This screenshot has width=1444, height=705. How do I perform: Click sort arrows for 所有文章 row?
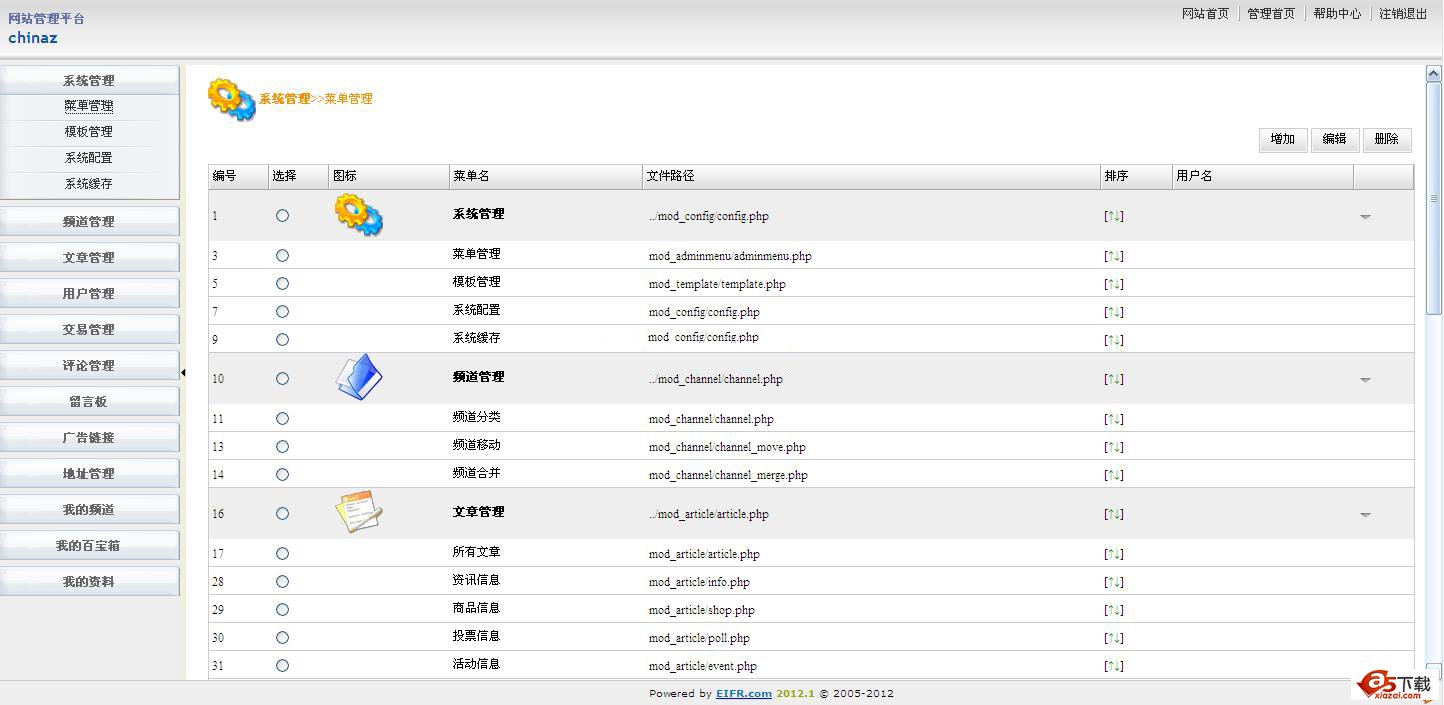[x=1113, y=554]
